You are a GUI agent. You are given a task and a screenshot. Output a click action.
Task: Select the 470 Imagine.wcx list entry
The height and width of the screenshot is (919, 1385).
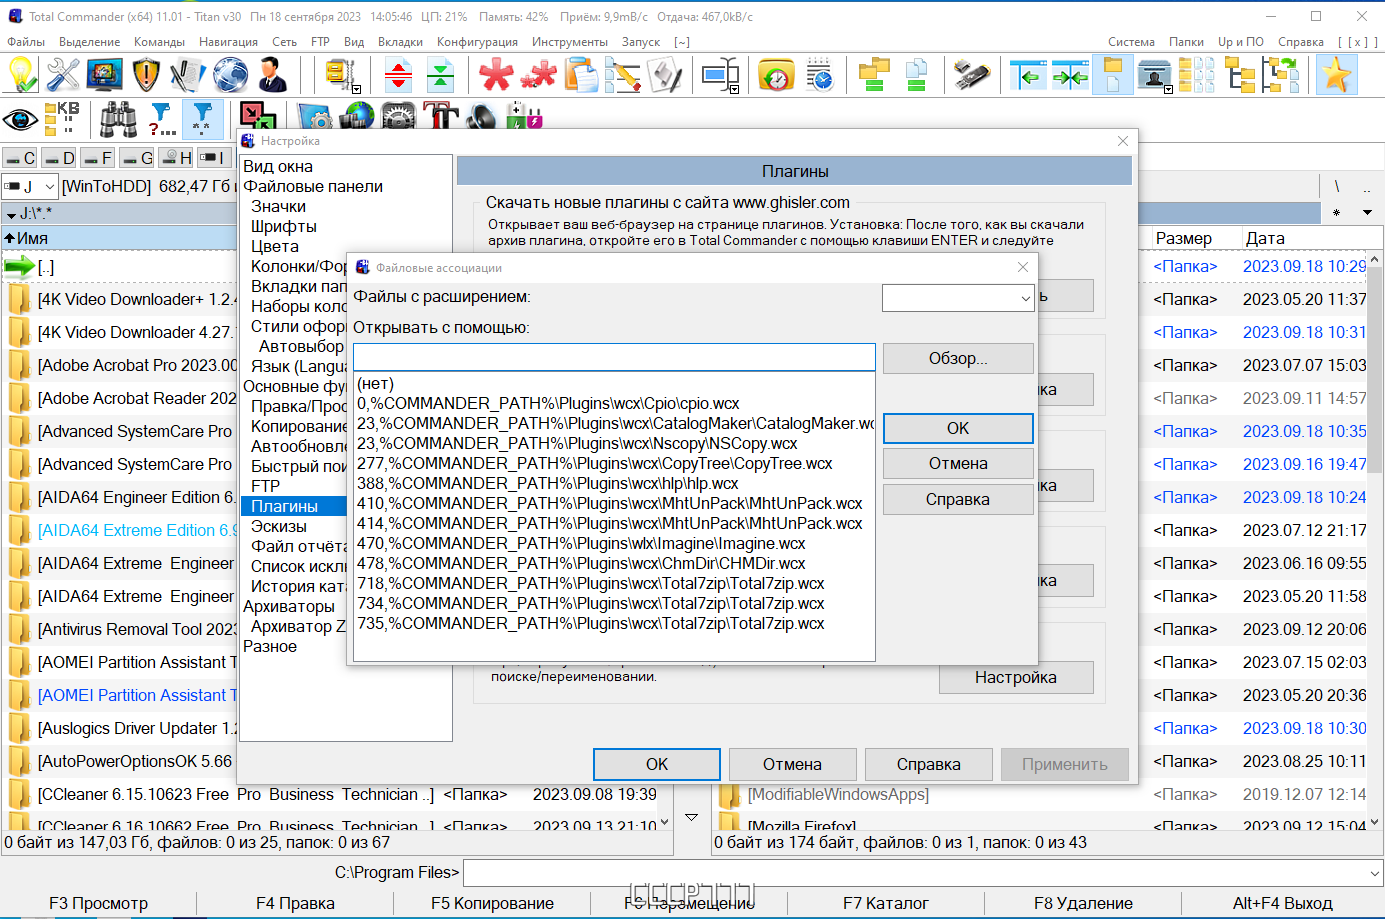(614, 543)
